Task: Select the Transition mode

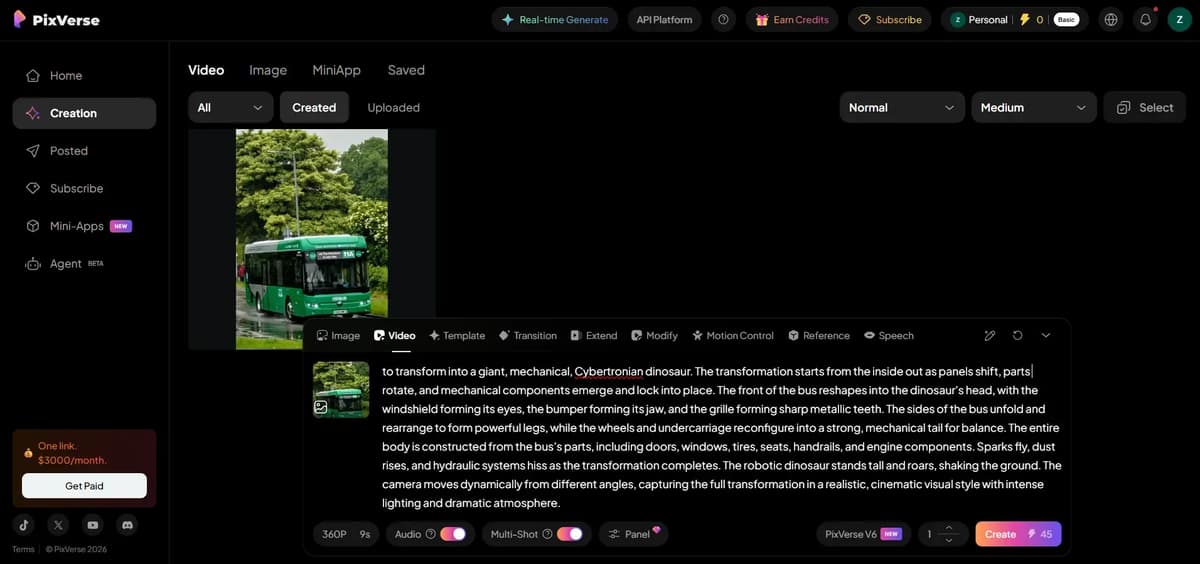Action: pyautogui.click(x=527, y=335)
